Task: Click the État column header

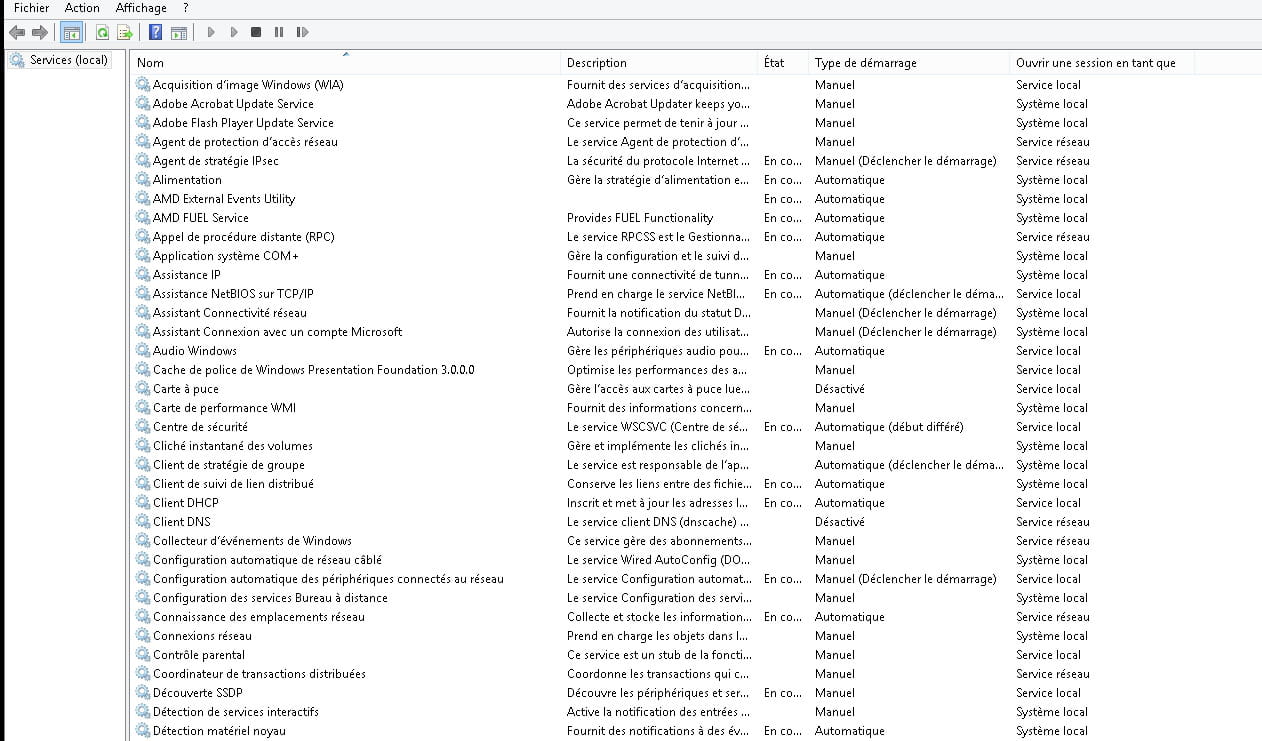Action: [x=774, y=63]
